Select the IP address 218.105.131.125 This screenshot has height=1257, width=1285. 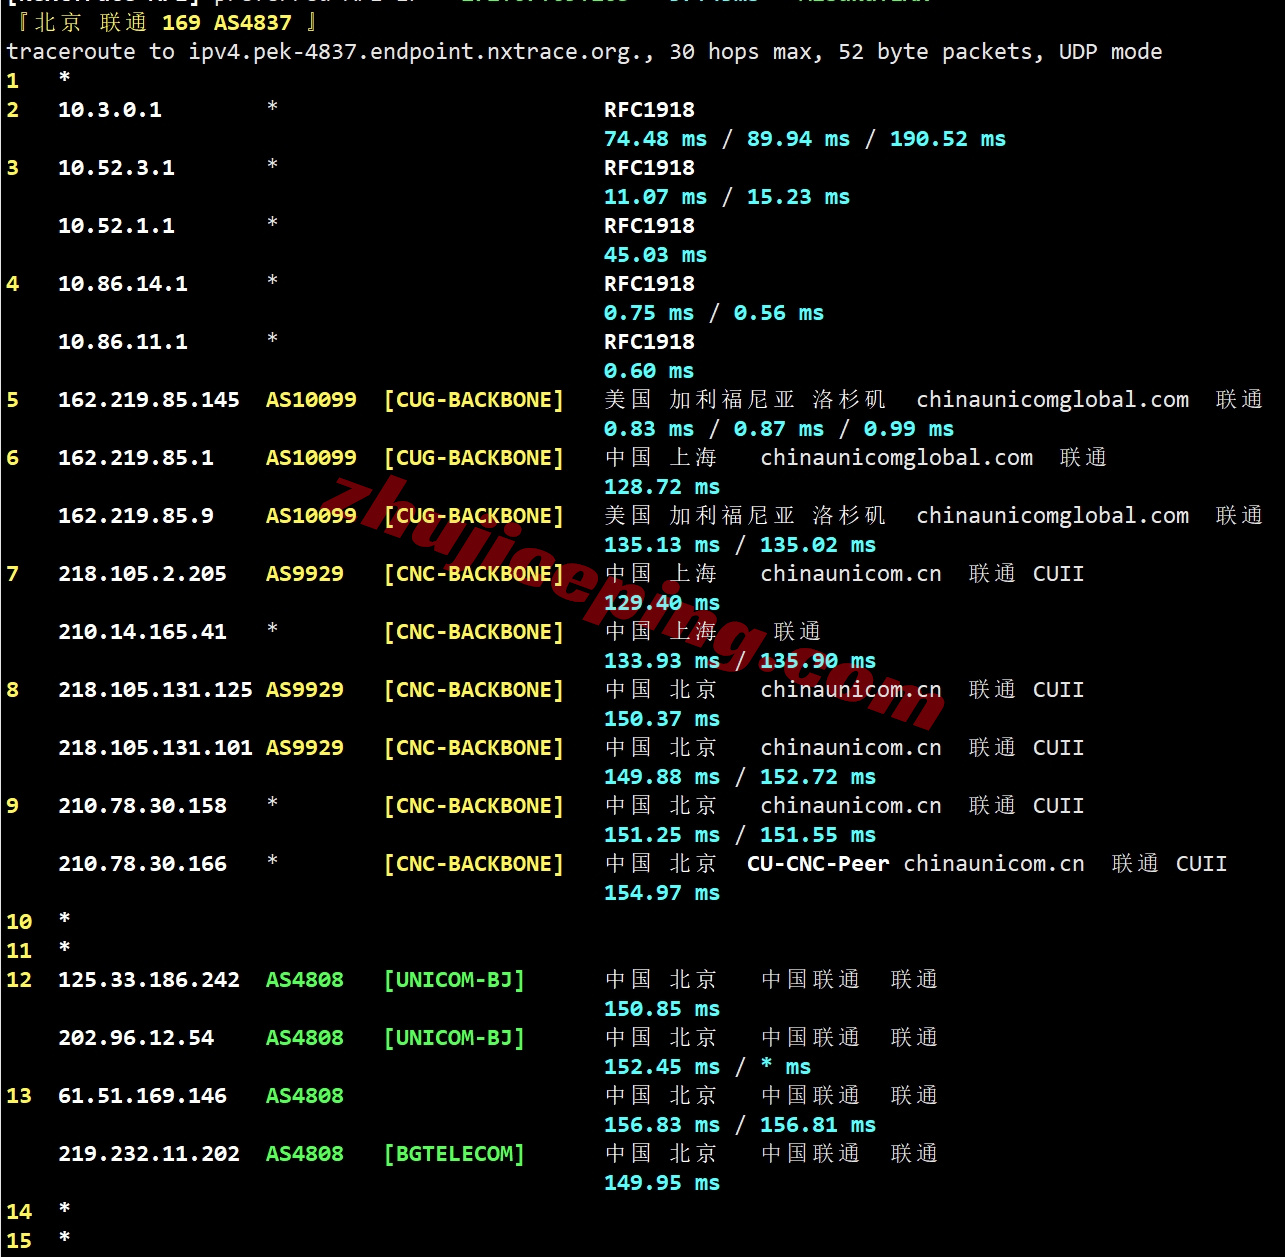155,690
